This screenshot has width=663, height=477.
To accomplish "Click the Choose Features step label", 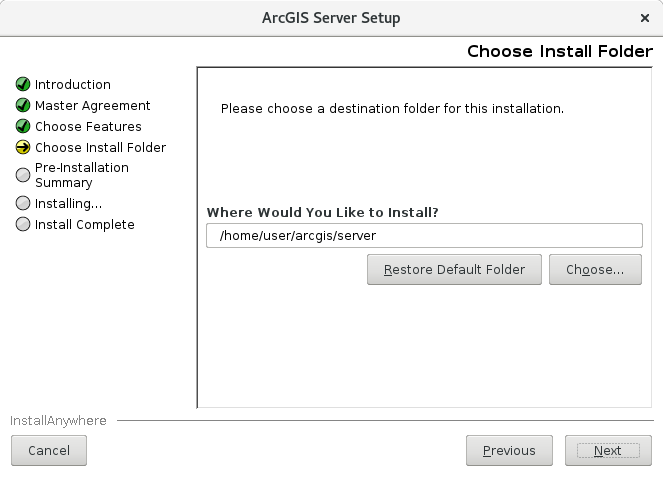I will click(x=88, y=127).
